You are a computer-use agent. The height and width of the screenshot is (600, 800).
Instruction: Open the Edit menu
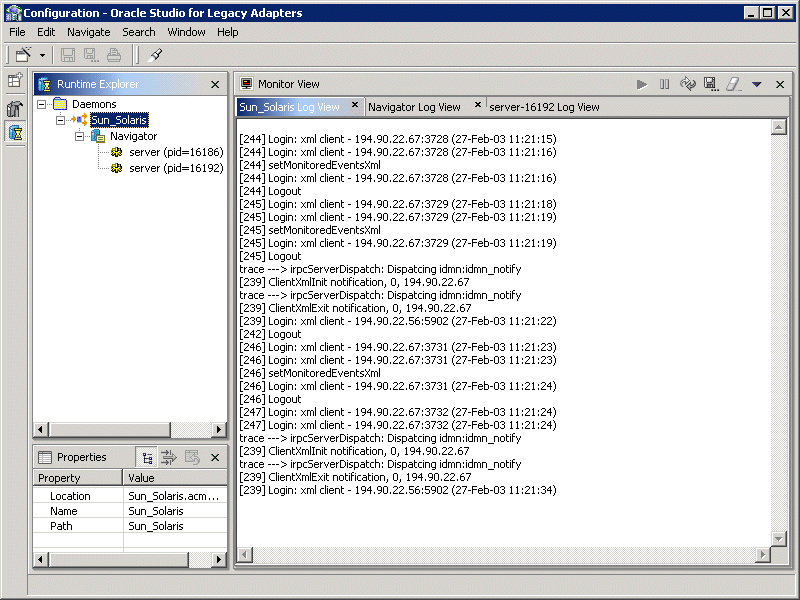(x=46, y=32)
